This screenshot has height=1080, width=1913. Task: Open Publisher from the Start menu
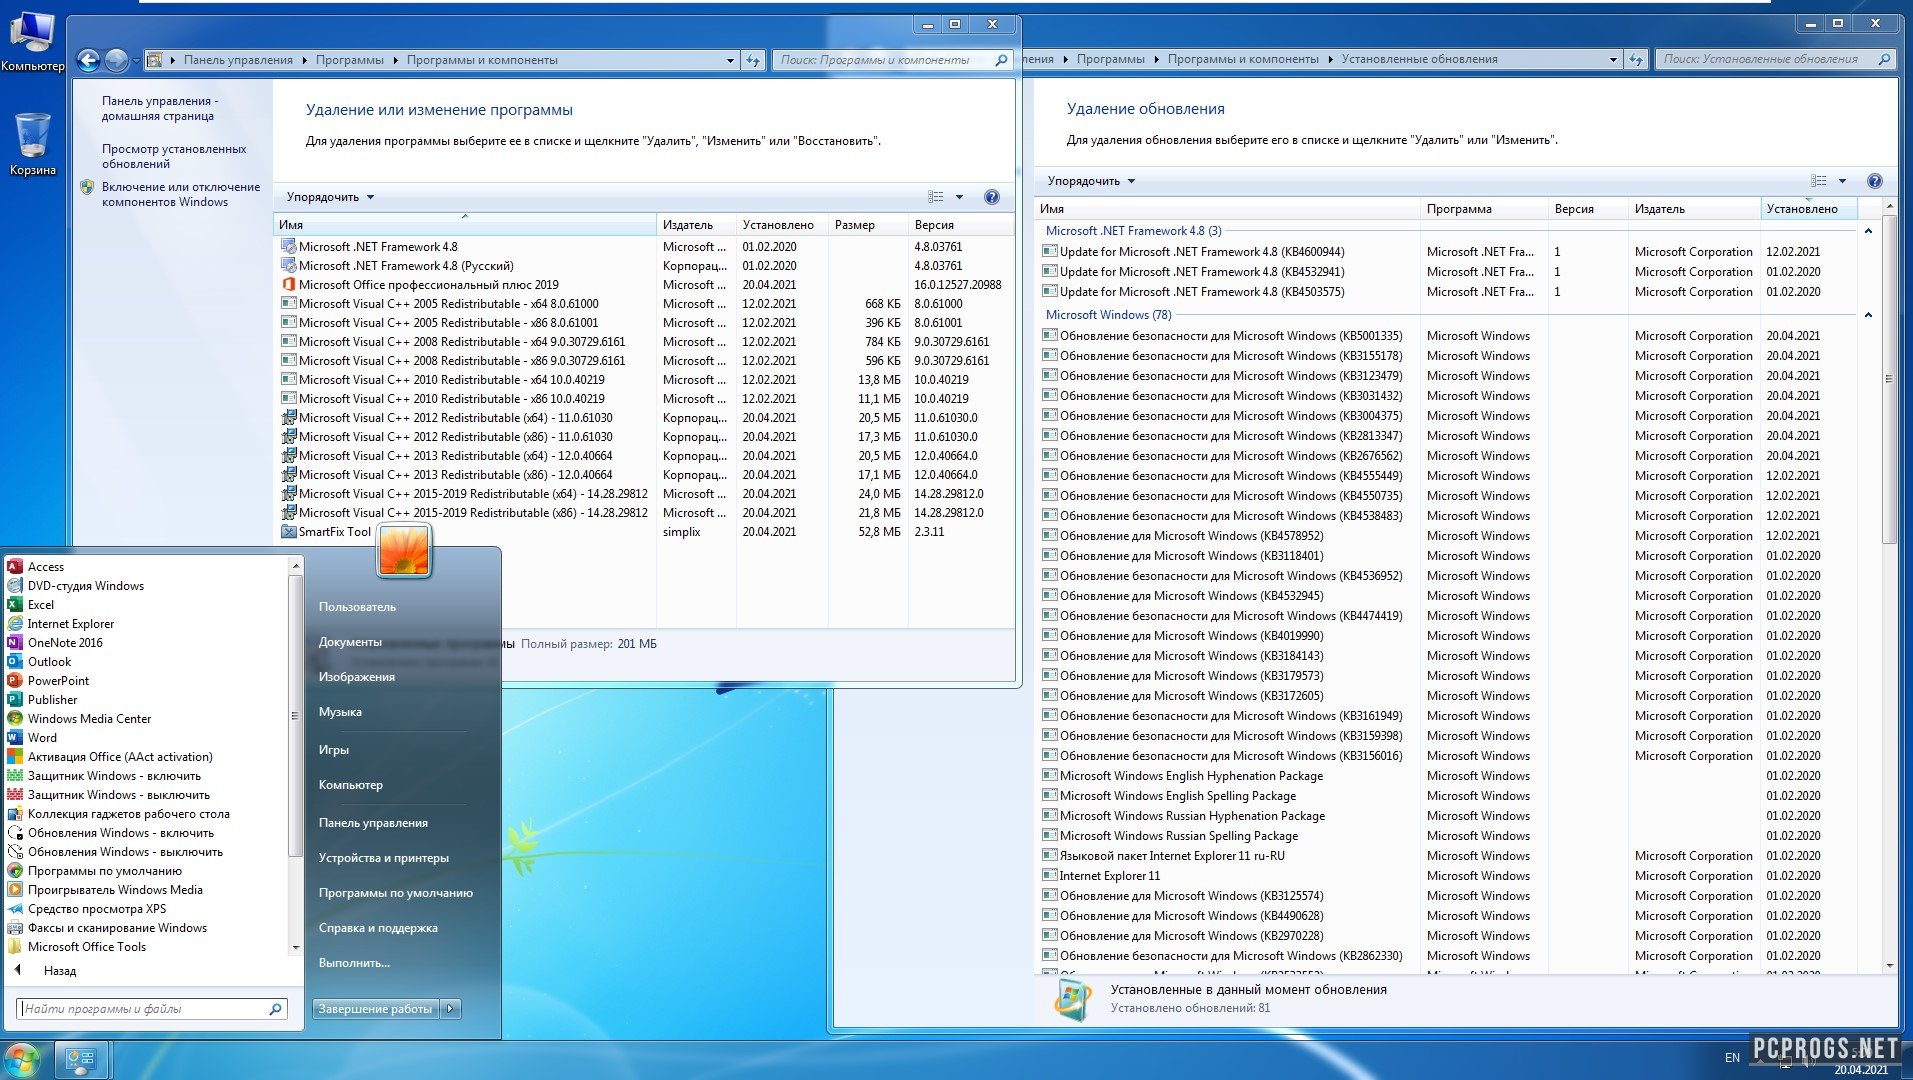pos(52,699)
